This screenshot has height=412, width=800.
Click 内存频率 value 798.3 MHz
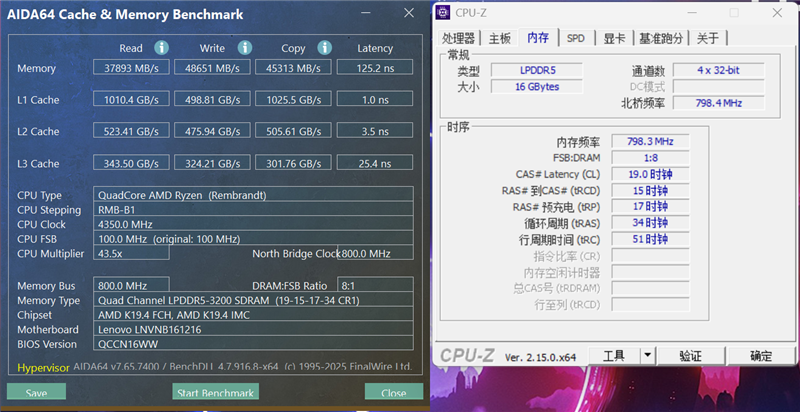650,141
